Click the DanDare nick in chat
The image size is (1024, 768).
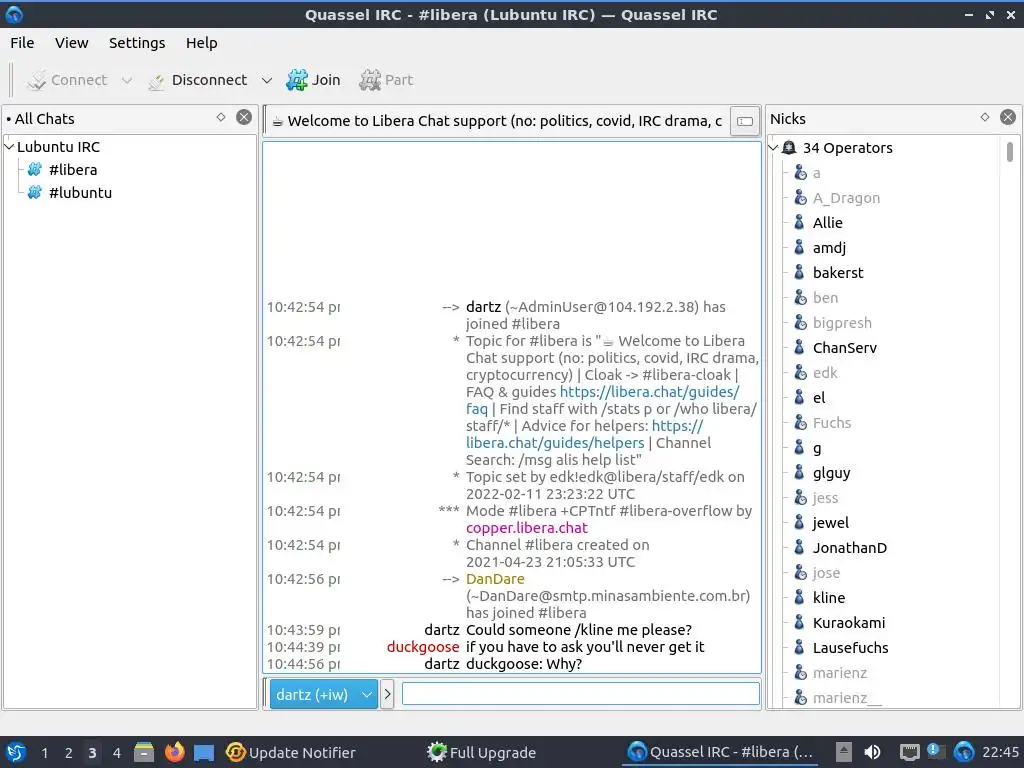click(495, 579)
